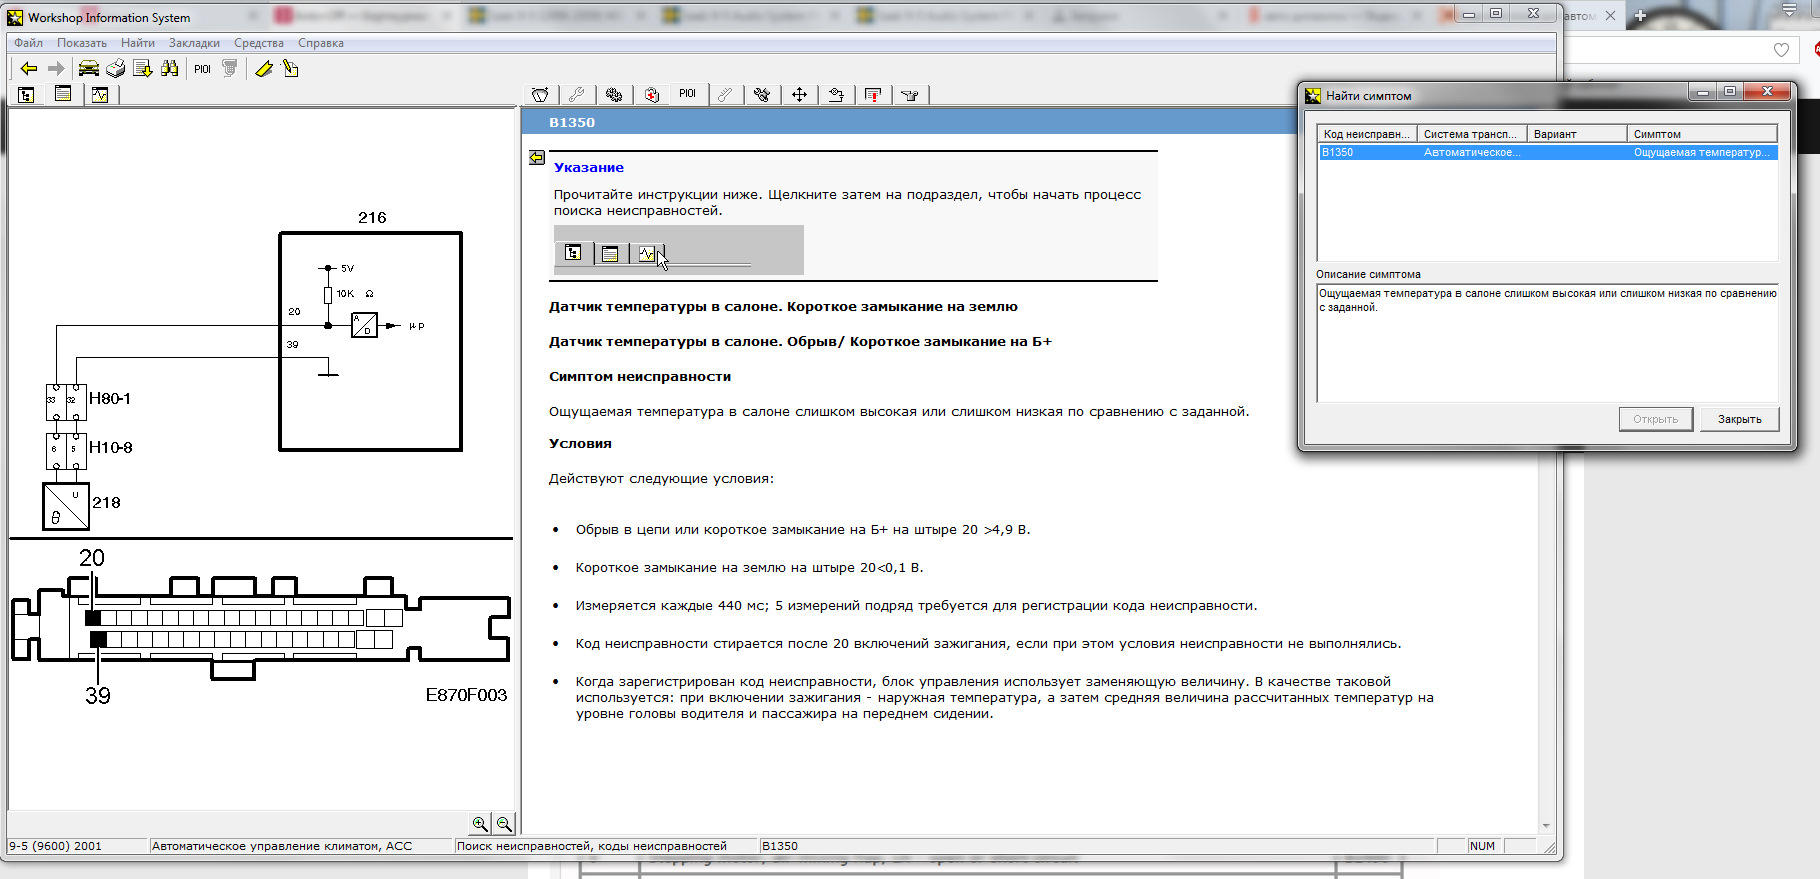Image resolution: width=1820 pixels, height=879 pixels.
Task: Click Открыть button in symptom dialog
Action: tap(1656, 419)
